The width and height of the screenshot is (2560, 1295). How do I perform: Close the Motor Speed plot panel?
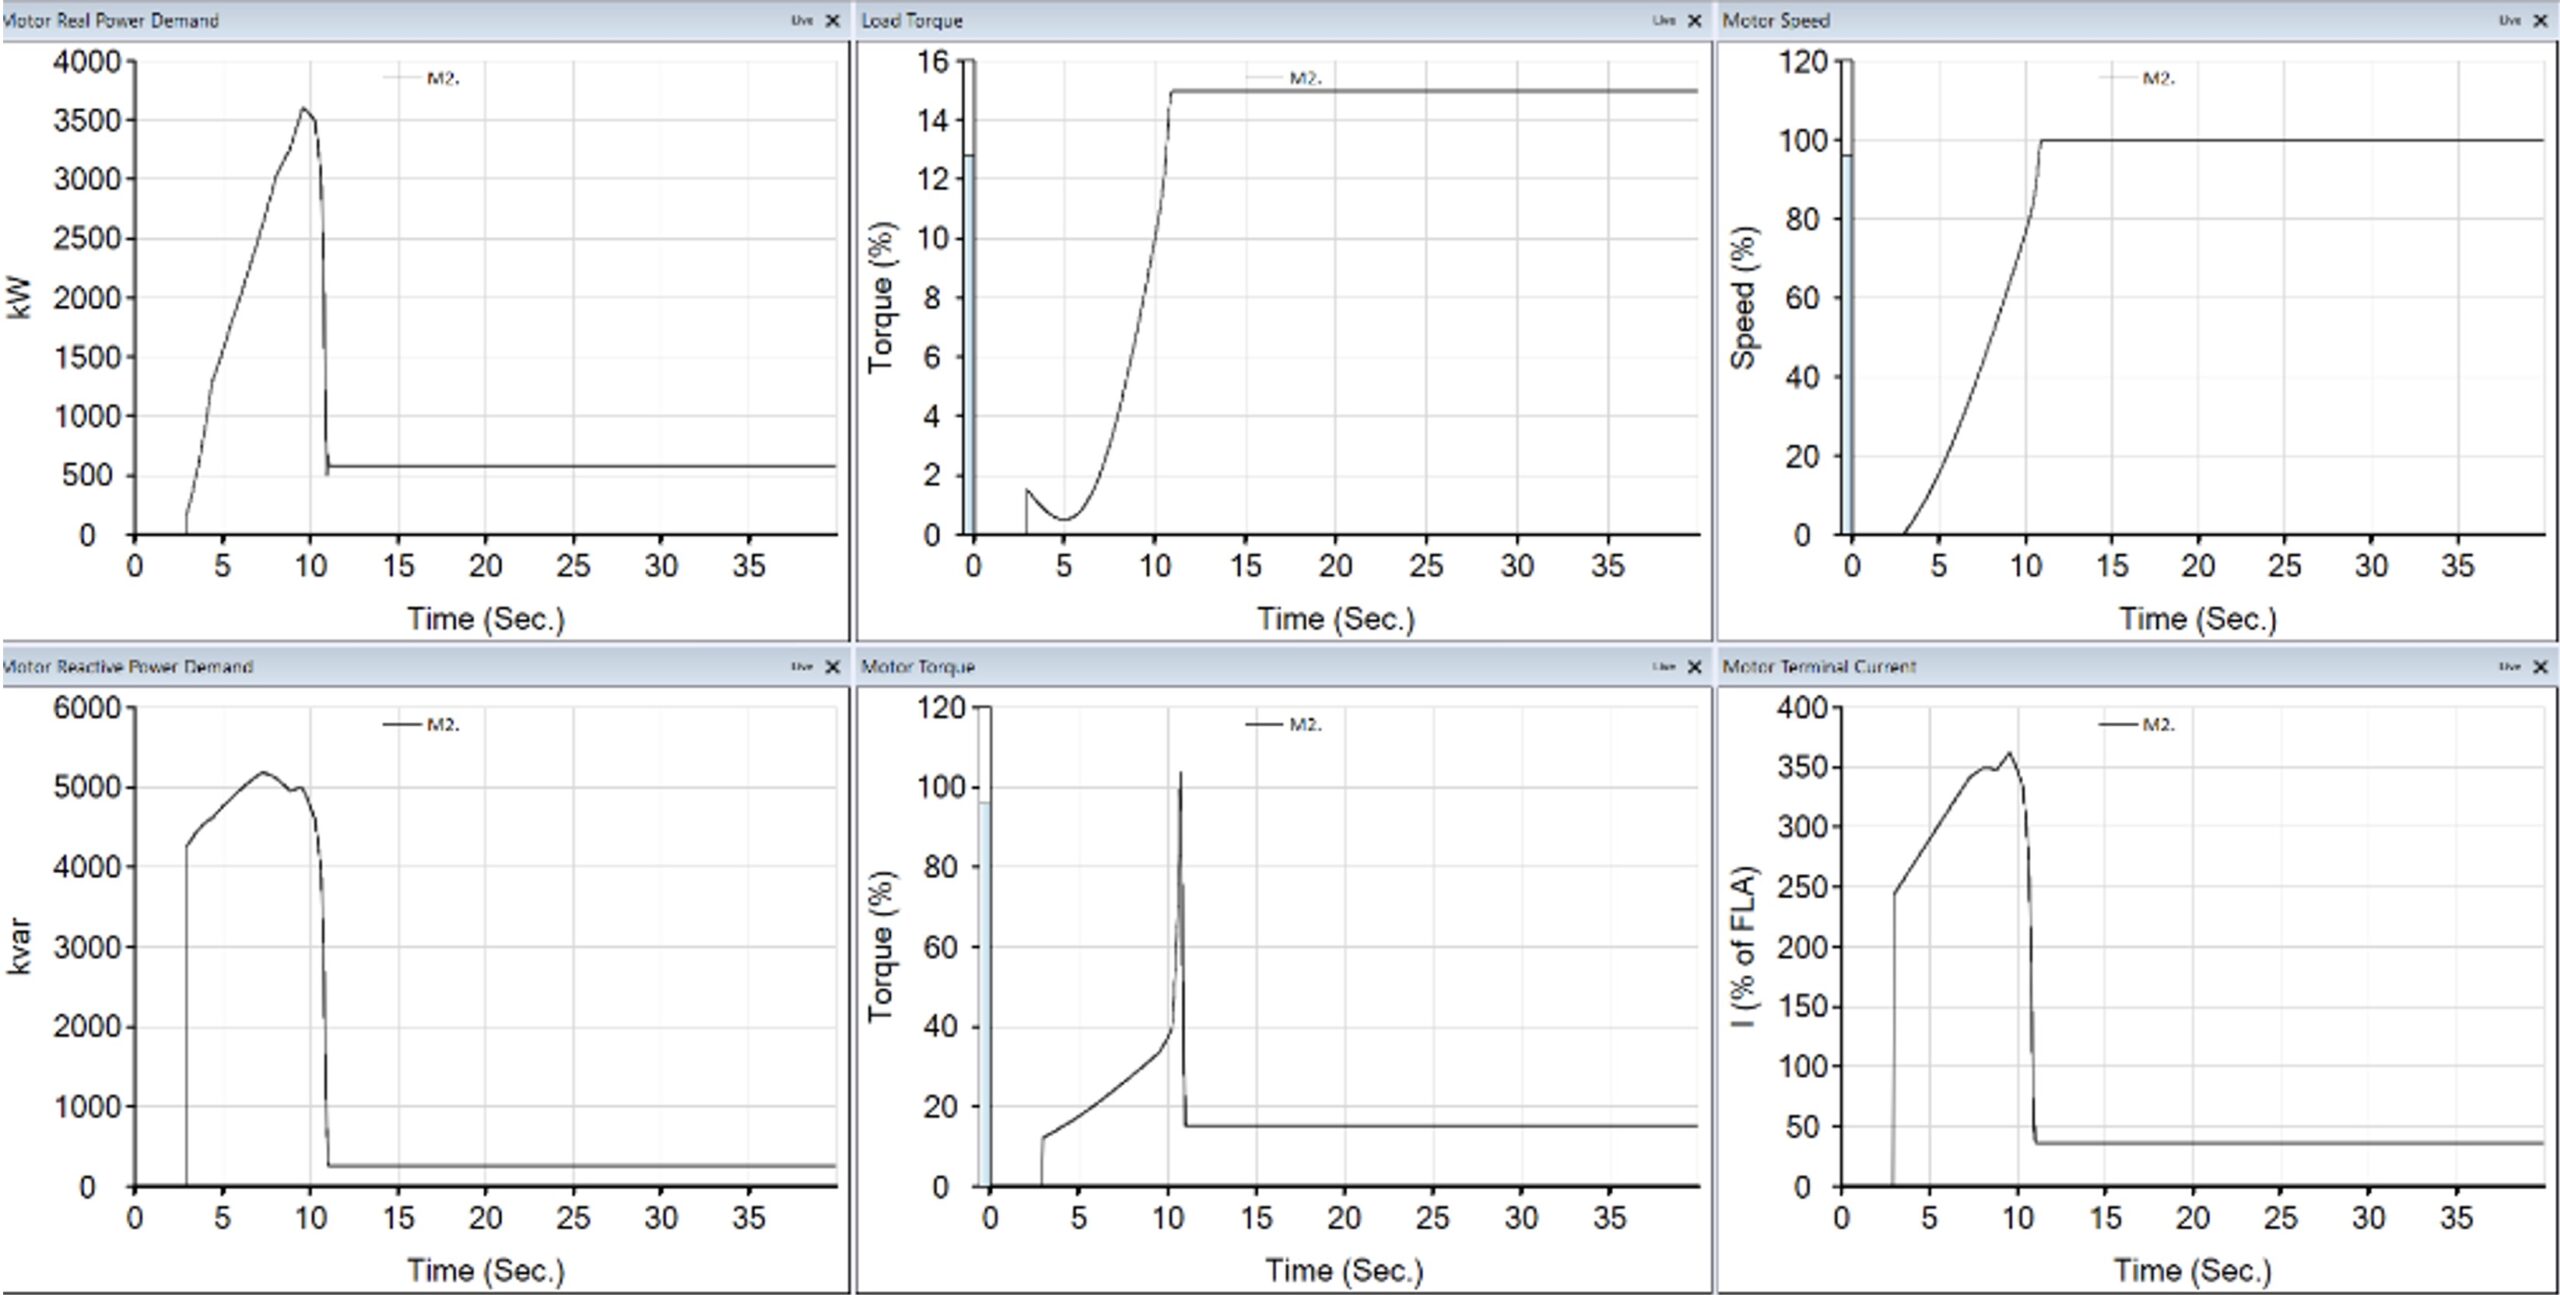coord(2540,20)
